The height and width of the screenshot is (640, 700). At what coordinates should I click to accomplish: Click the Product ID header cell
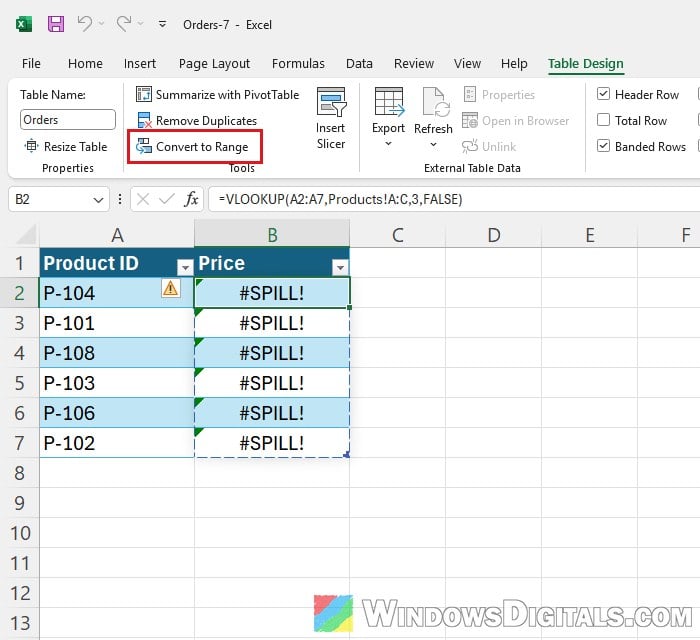pos(117,262)
